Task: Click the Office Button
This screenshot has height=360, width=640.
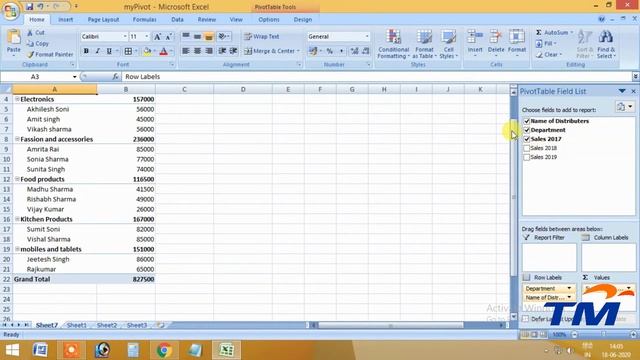Action: click(x=11, y=11)
